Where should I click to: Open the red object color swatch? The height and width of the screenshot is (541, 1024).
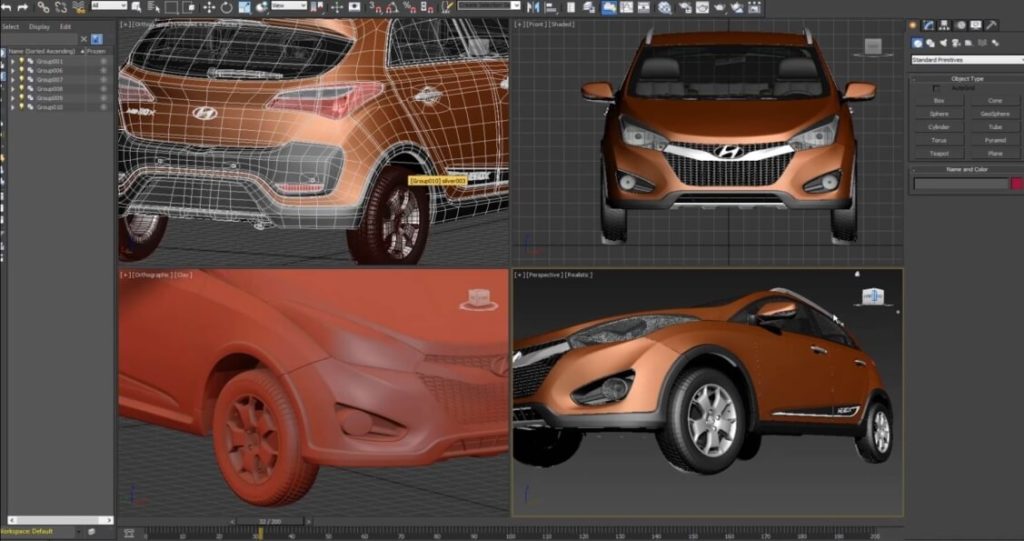click(x=1017, y=184)
